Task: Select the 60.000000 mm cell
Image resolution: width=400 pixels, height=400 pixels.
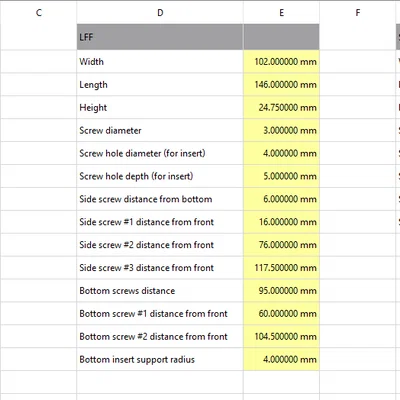Action: [281, 314]
